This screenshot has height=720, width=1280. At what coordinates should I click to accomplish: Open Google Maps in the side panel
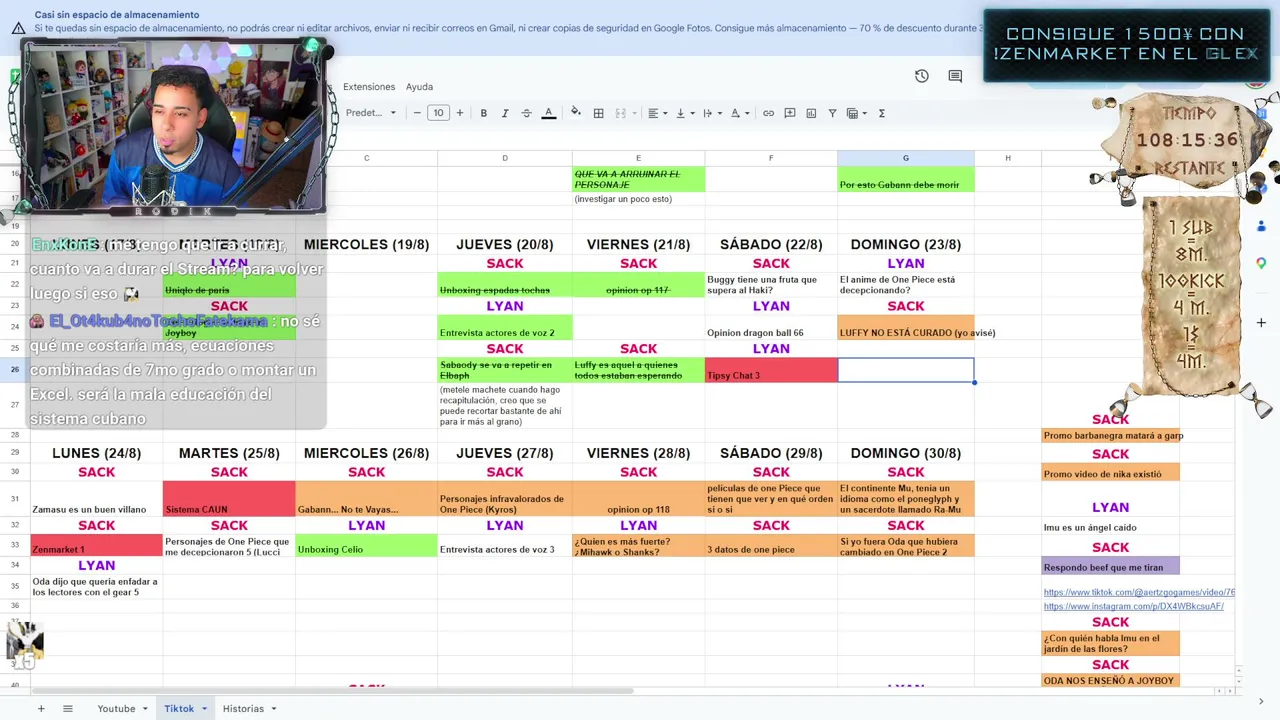coord(1261,262)
